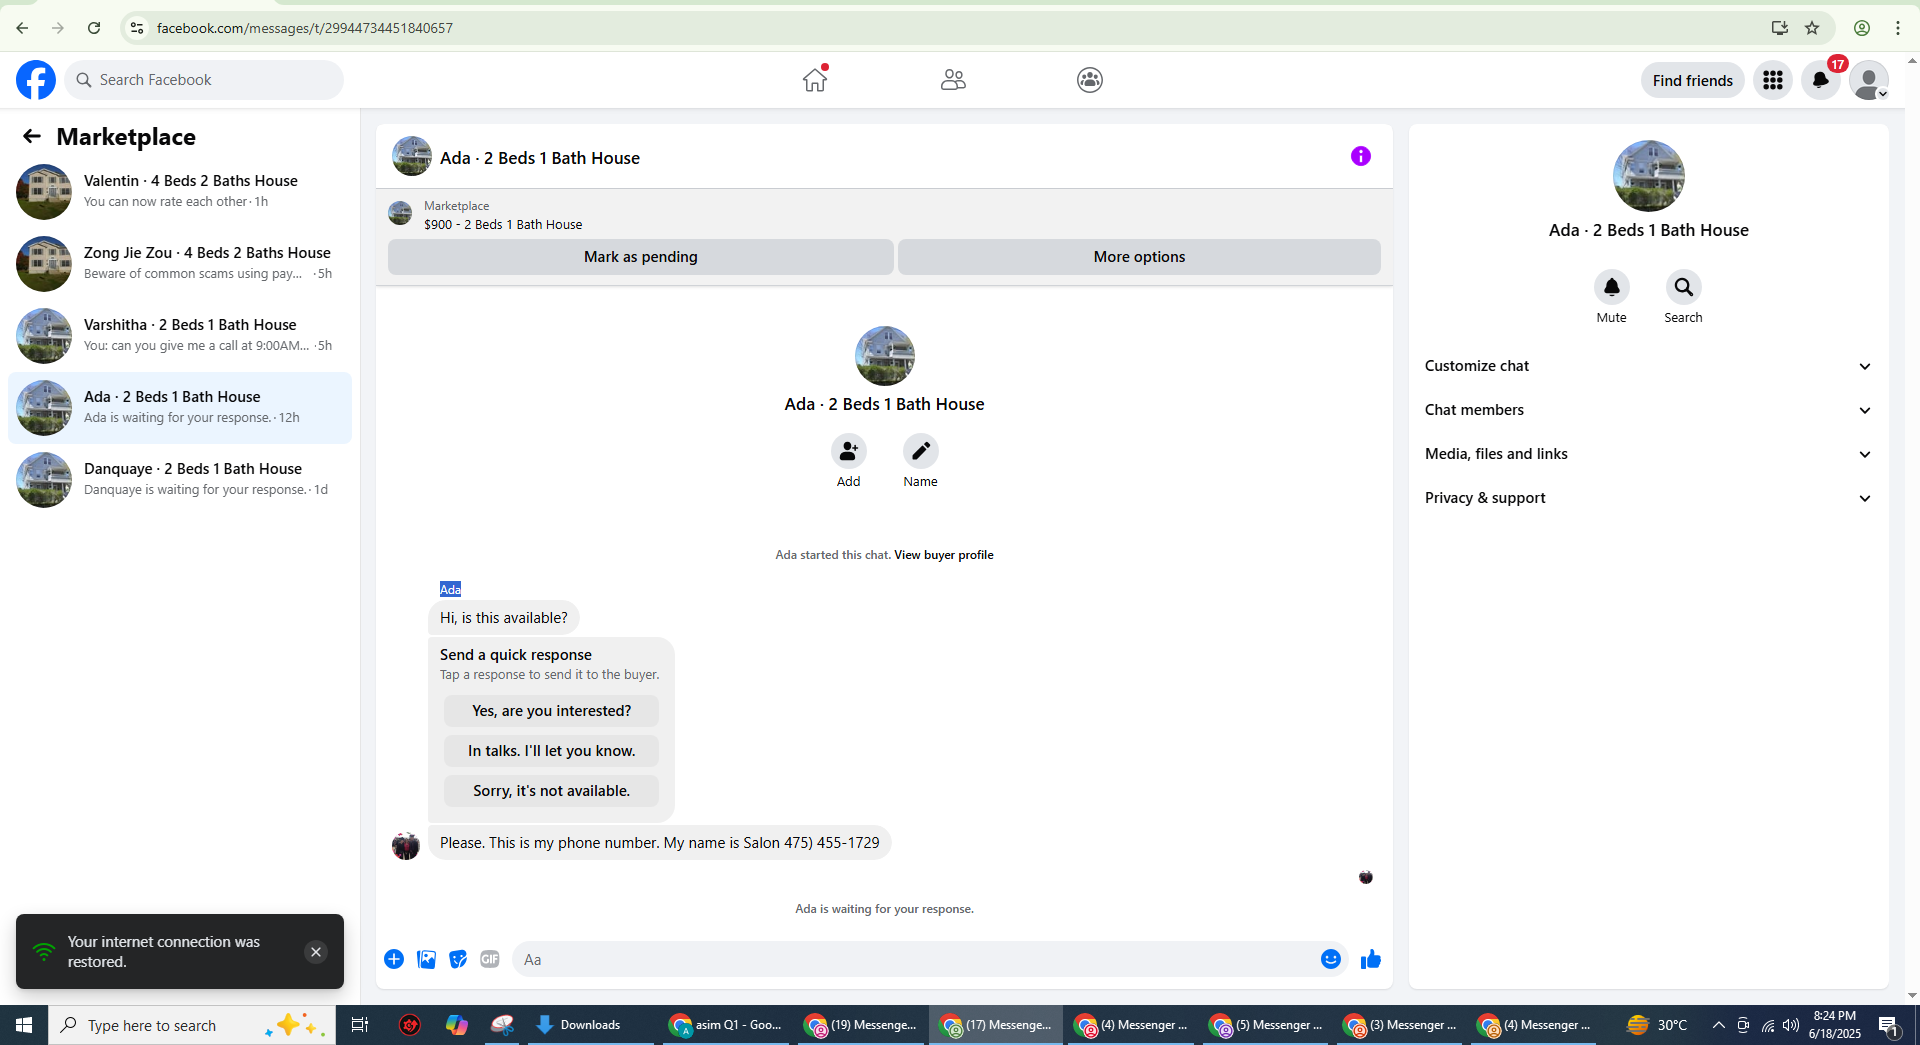Click the Mark as pending button
Image resolution: width=1920 pixels, height=1045 pixels.
pos(640,257)
